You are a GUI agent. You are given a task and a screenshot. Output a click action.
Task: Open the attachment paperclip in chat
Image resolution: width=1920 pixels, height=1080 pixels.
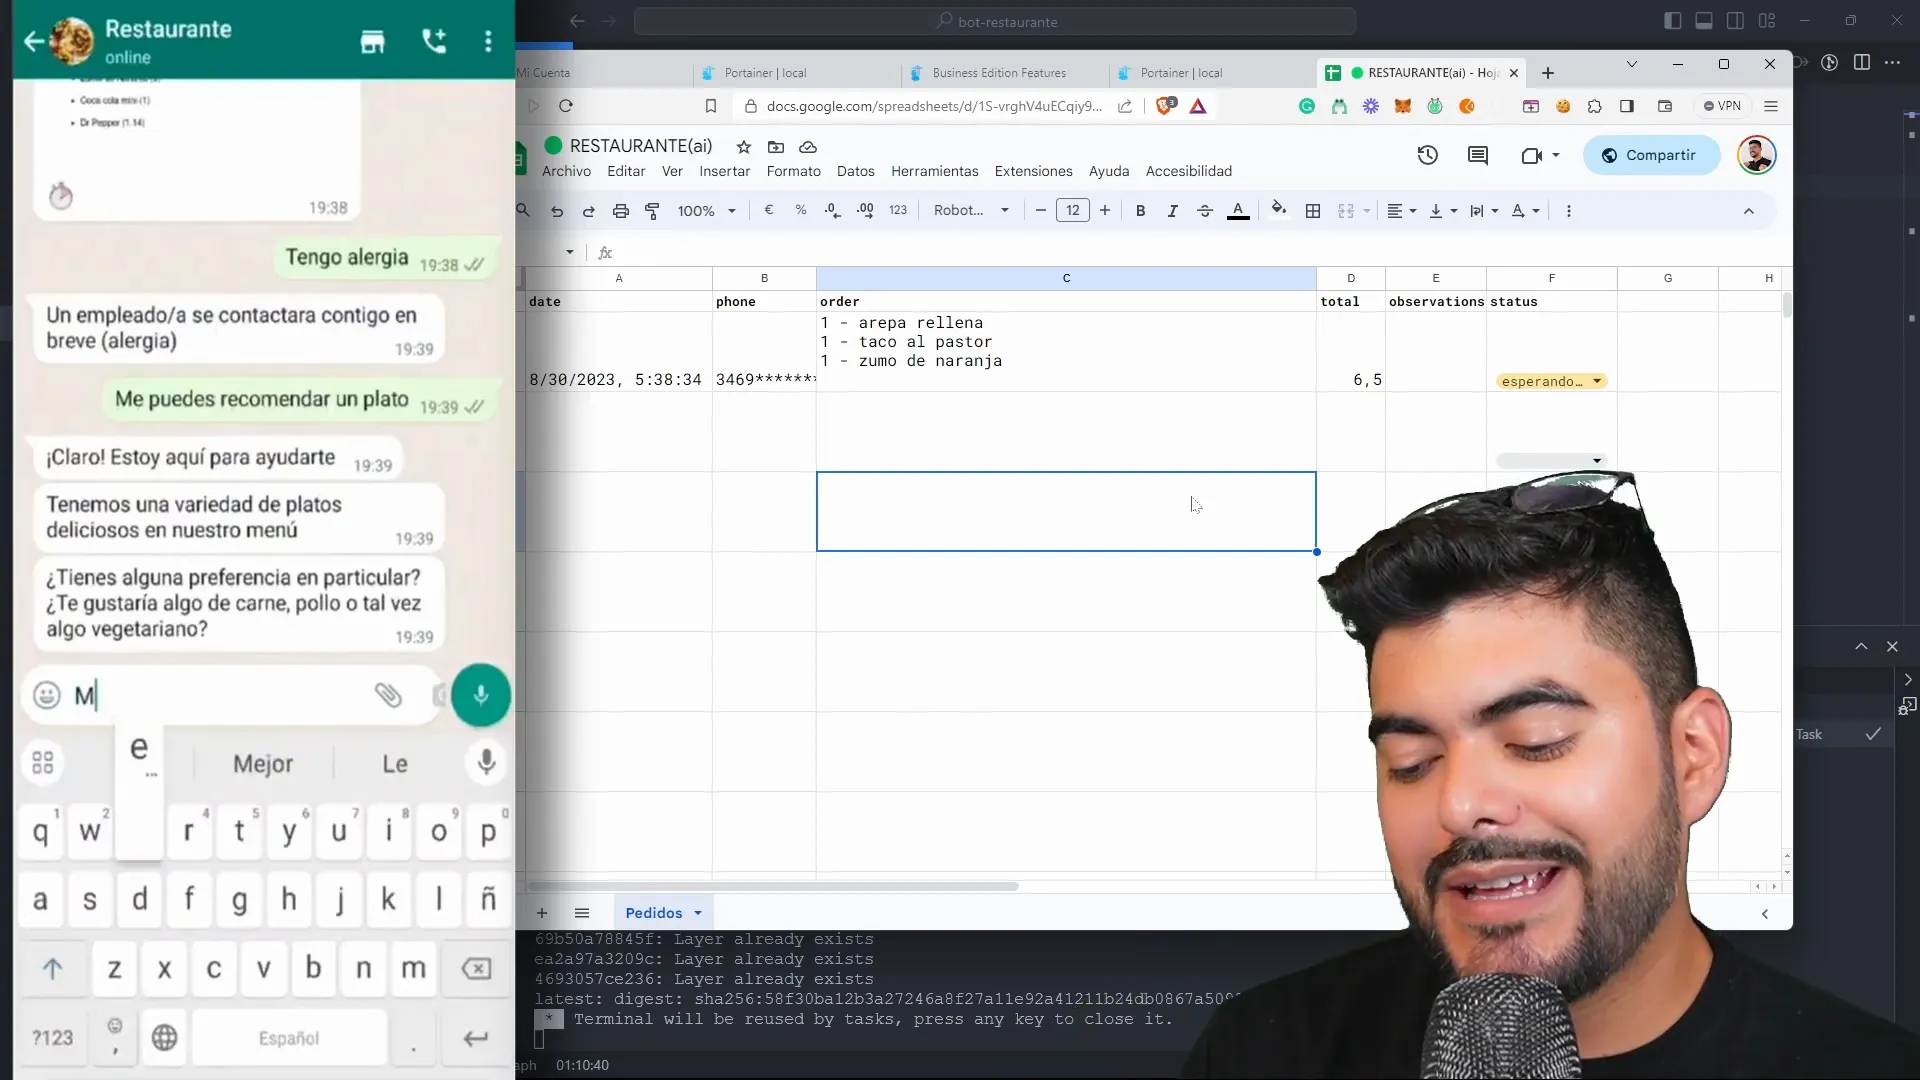[388, 695]
